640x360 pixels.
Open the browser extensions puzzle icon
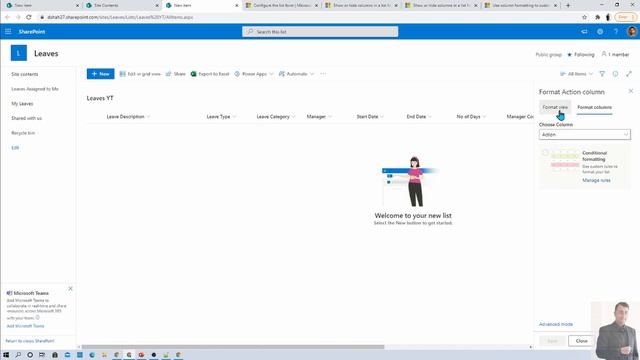[x=598, y=17]
